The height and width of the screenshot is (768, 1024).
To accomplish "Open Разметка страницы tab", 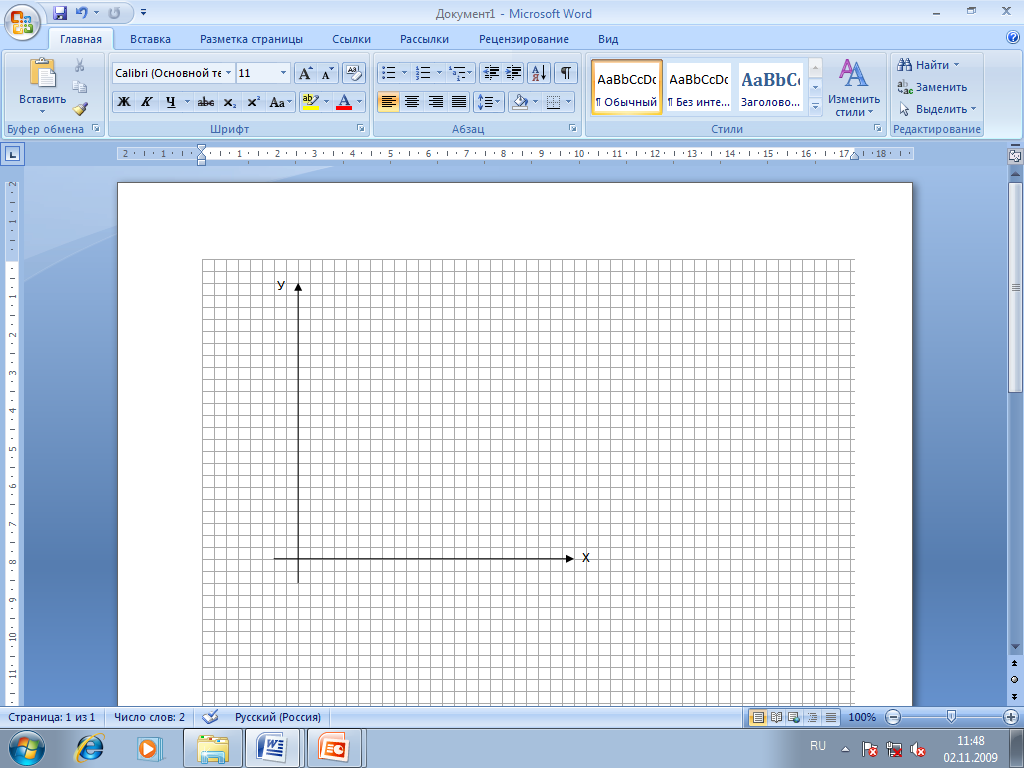I will point(251,39).
